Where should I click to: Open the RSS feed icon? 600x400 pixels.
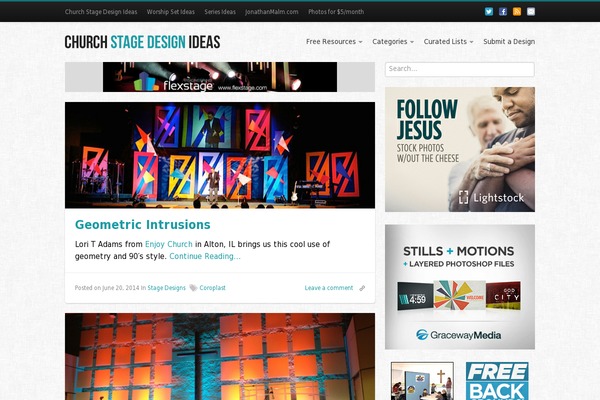517,11
